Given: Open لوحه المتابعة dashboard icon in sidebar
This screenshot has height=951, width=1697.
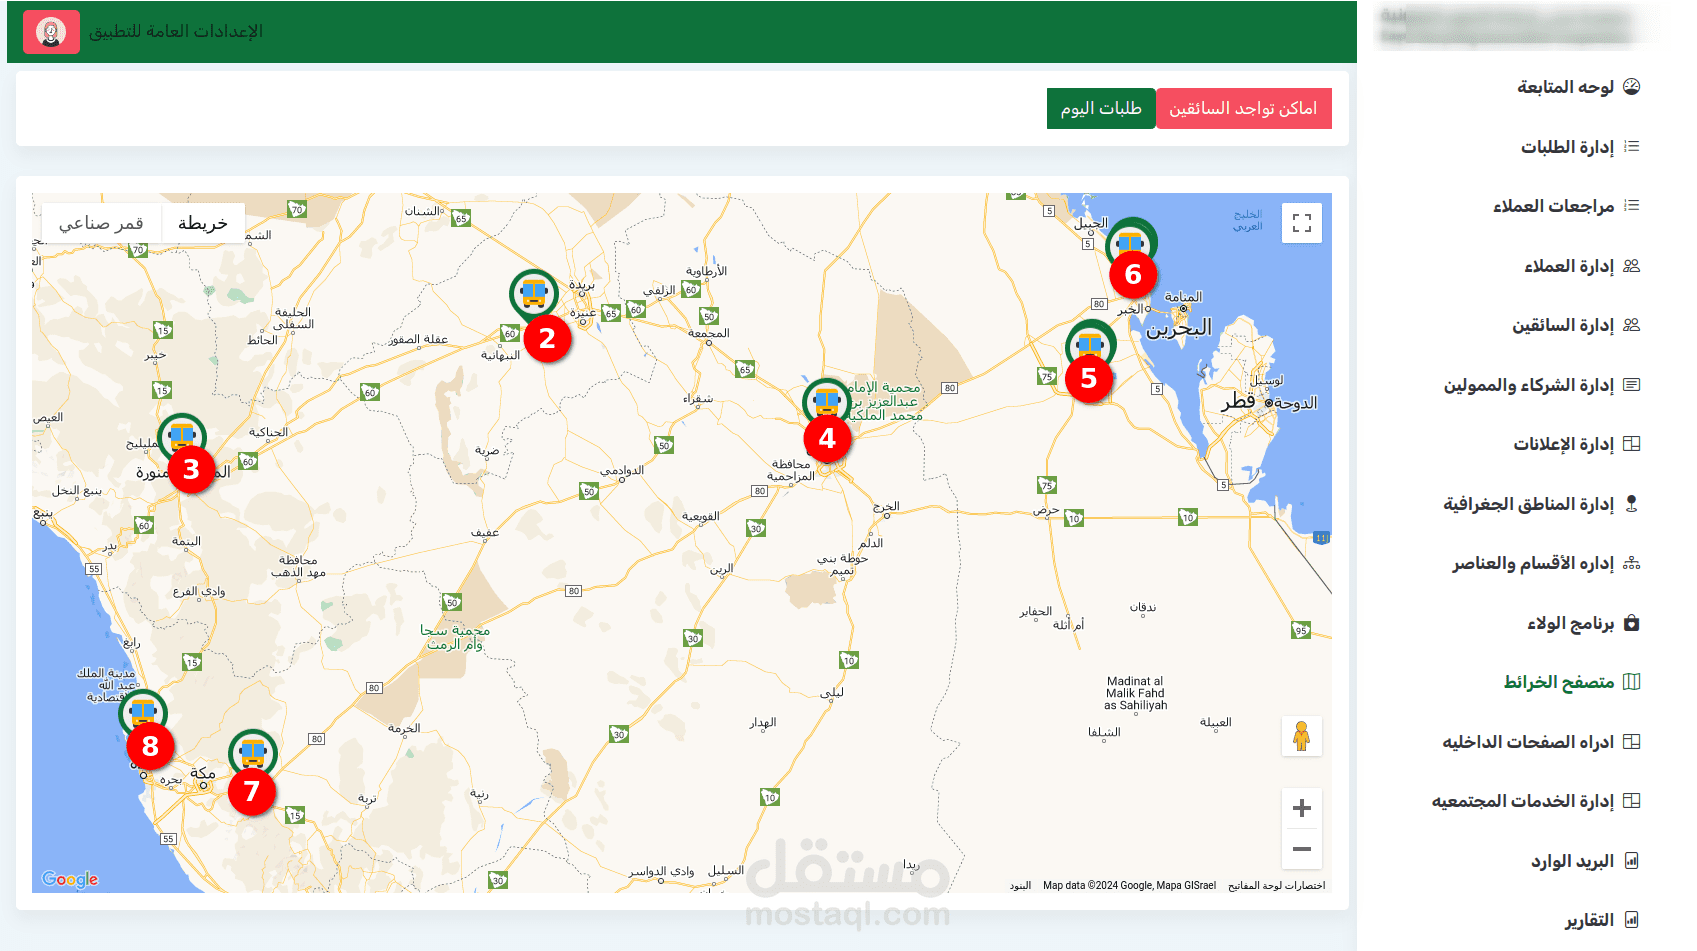Looking at the screenshot, I should coord(1632,87).
